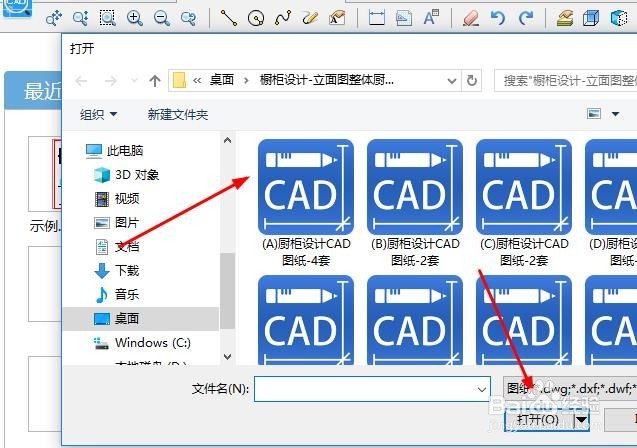
Task: Select 3D 对象 folder
Action: coord(126,175)
